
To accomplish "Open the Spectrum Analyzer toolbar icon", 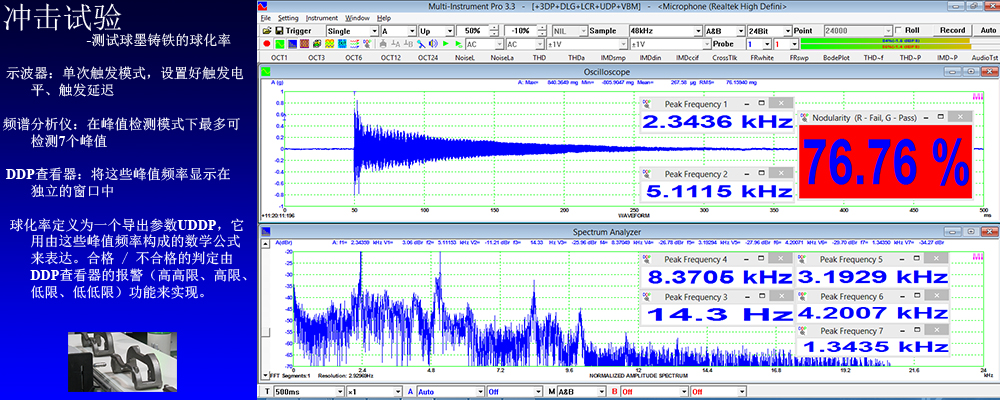I will [x=292, y=44].
